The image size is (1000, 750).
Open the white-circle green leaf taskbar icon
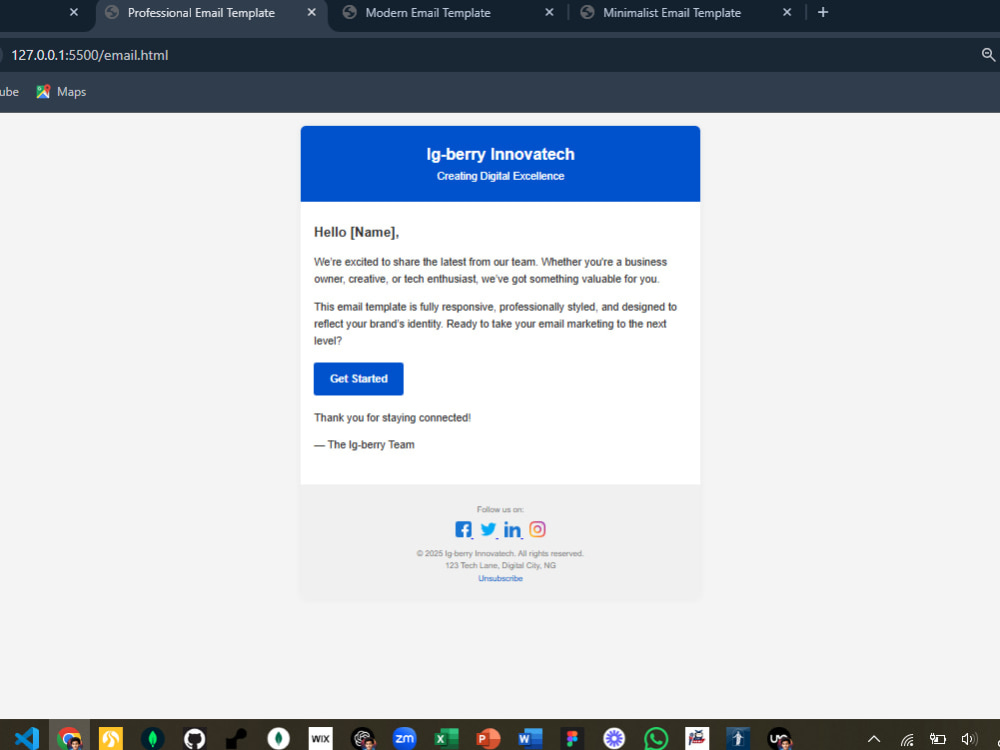(x=278, y=739)
